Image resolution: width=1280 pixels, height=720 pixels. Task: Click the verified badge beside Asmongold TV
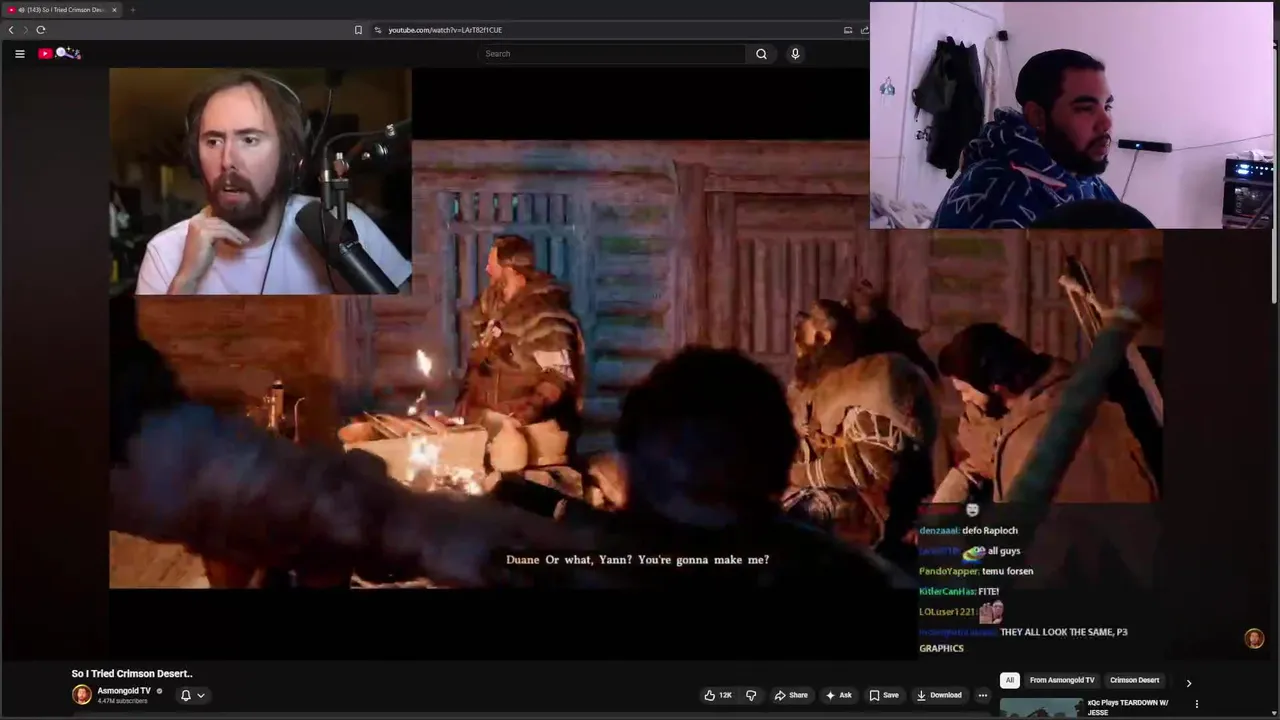(x=159, y=691)
